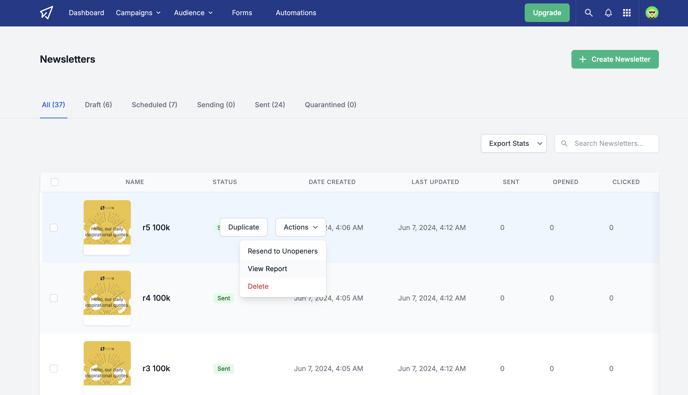The height and width of the screenshot is (395, 688).
Task: Click the green Upgrade button
Action: pos(547,13)
